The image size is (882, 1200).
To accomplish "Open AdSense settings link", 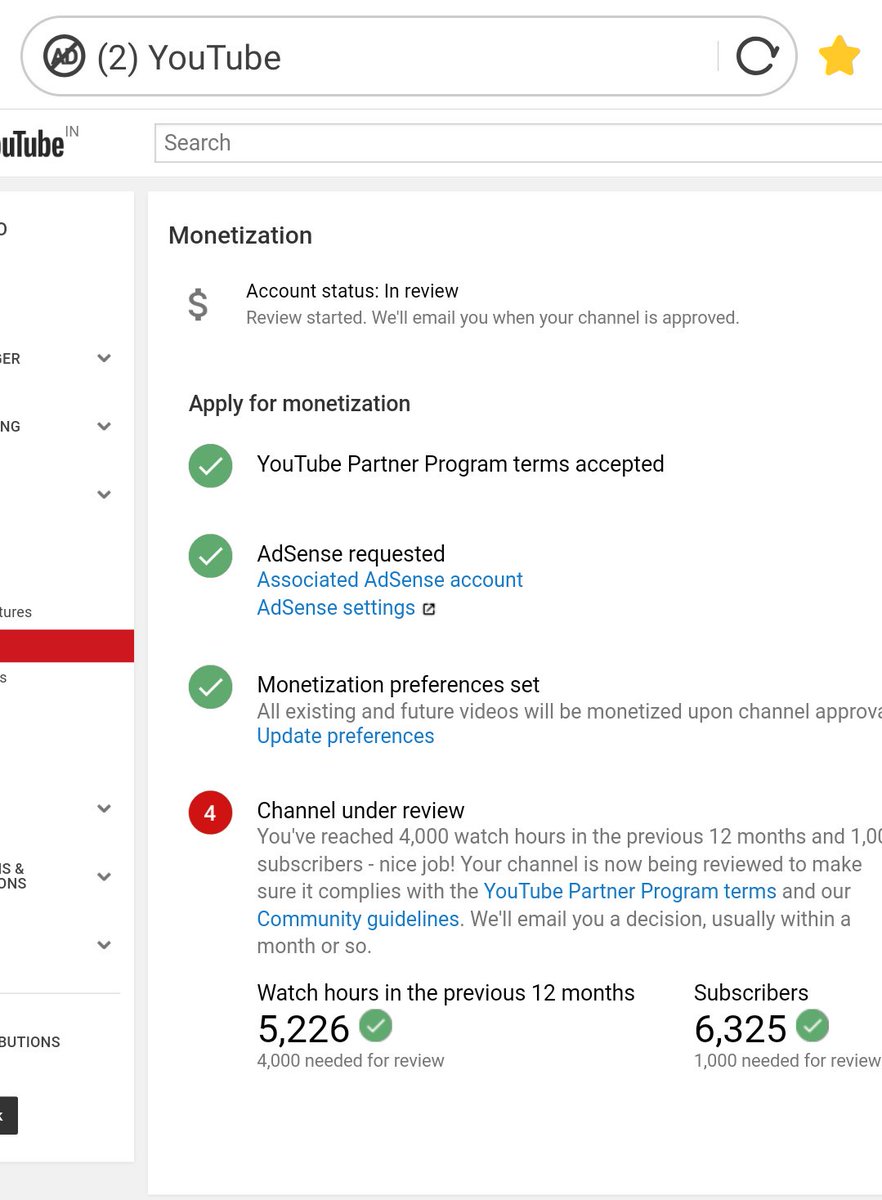I will [336, 608].
